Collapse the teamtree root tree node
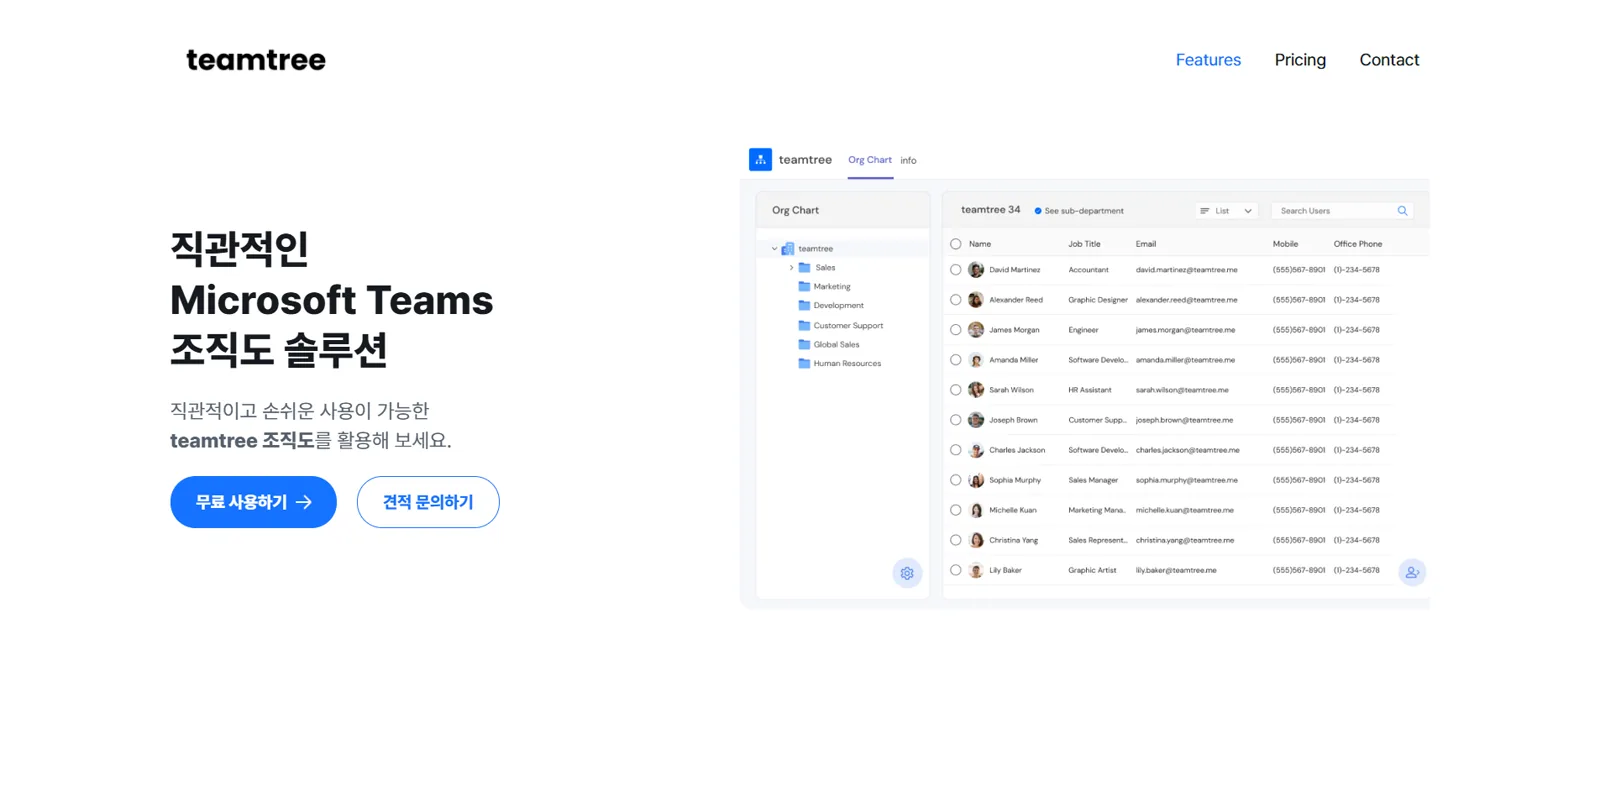This screenshot has width=1600, height=801. (x=774, y=249)
